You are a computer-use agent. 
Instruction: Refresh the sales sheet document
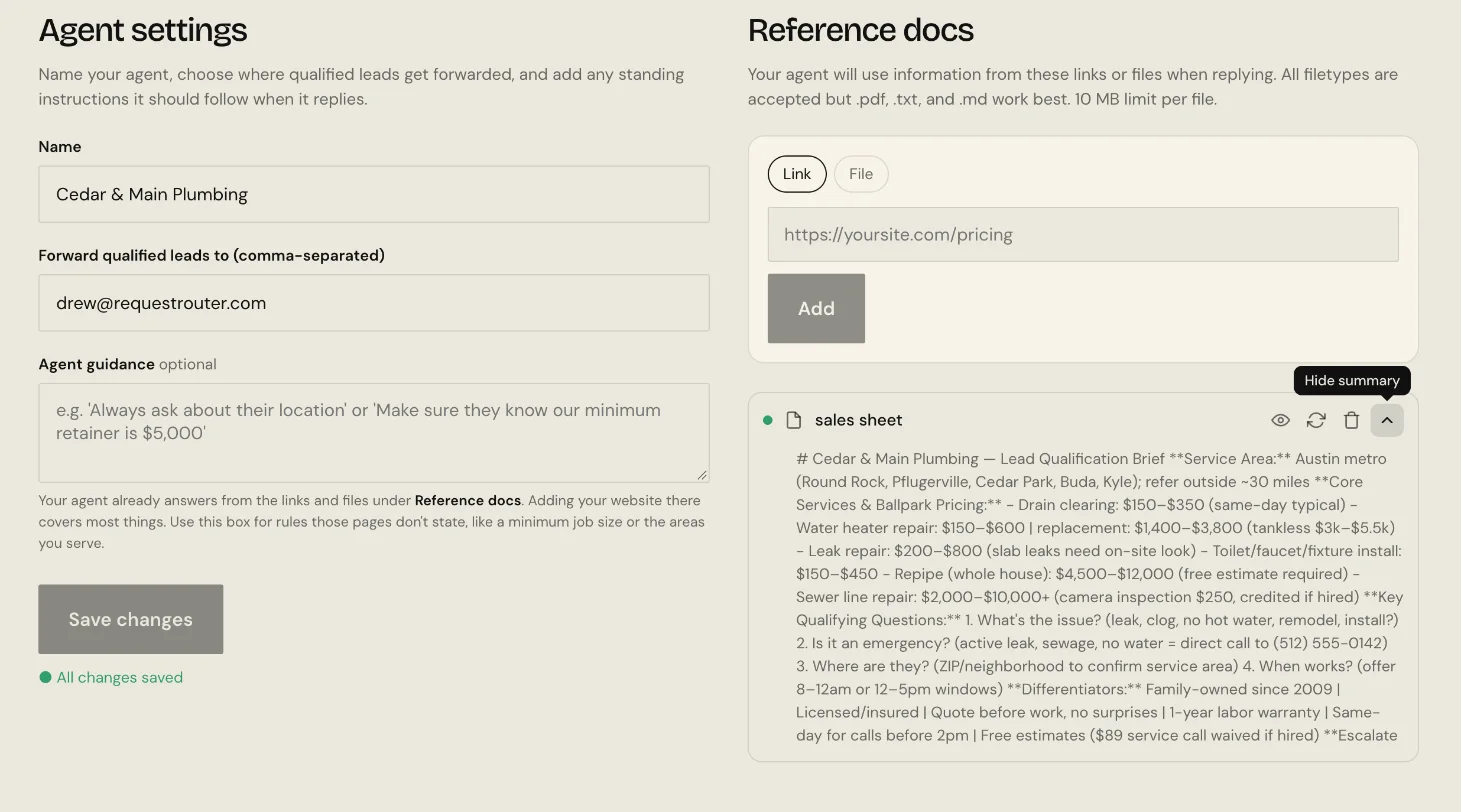click(x=1316, y=421)
